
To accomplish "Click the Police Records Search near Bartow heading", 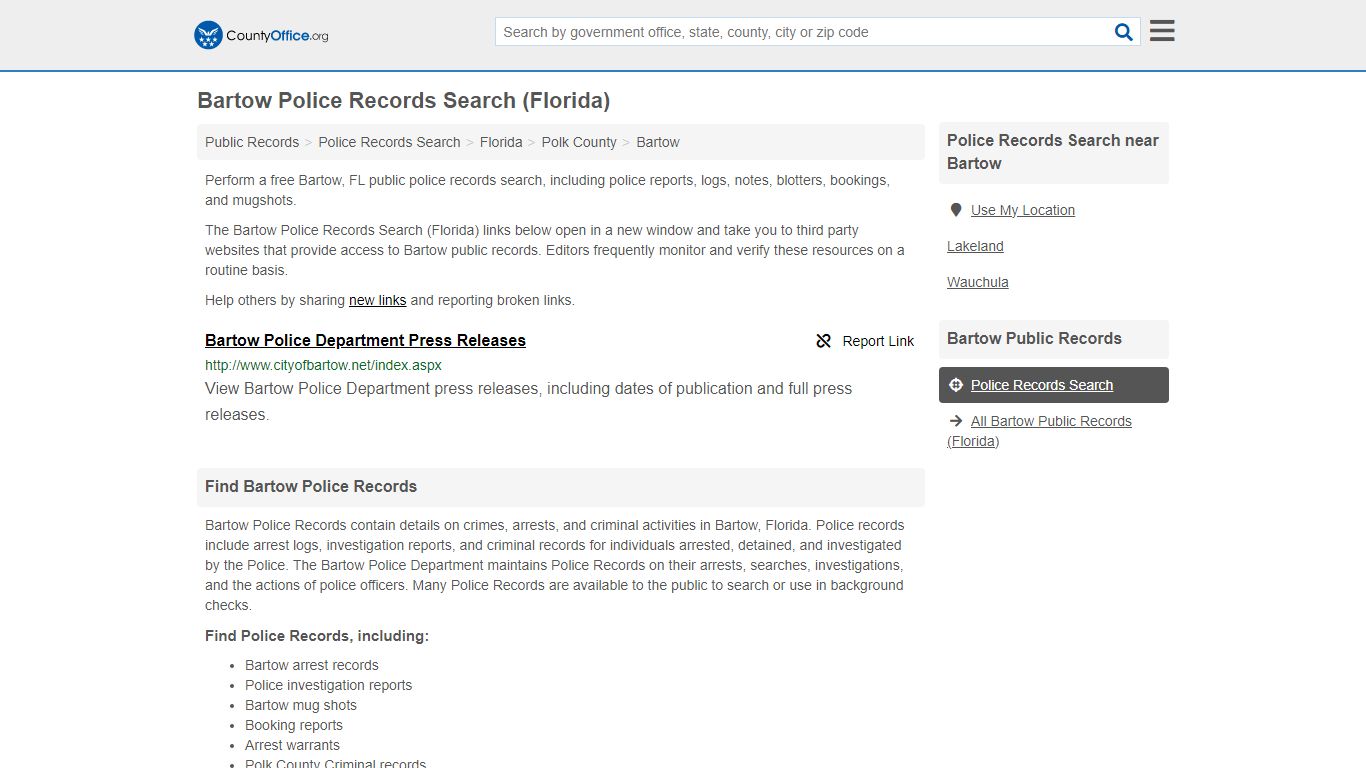I will tap(1053, 152).
